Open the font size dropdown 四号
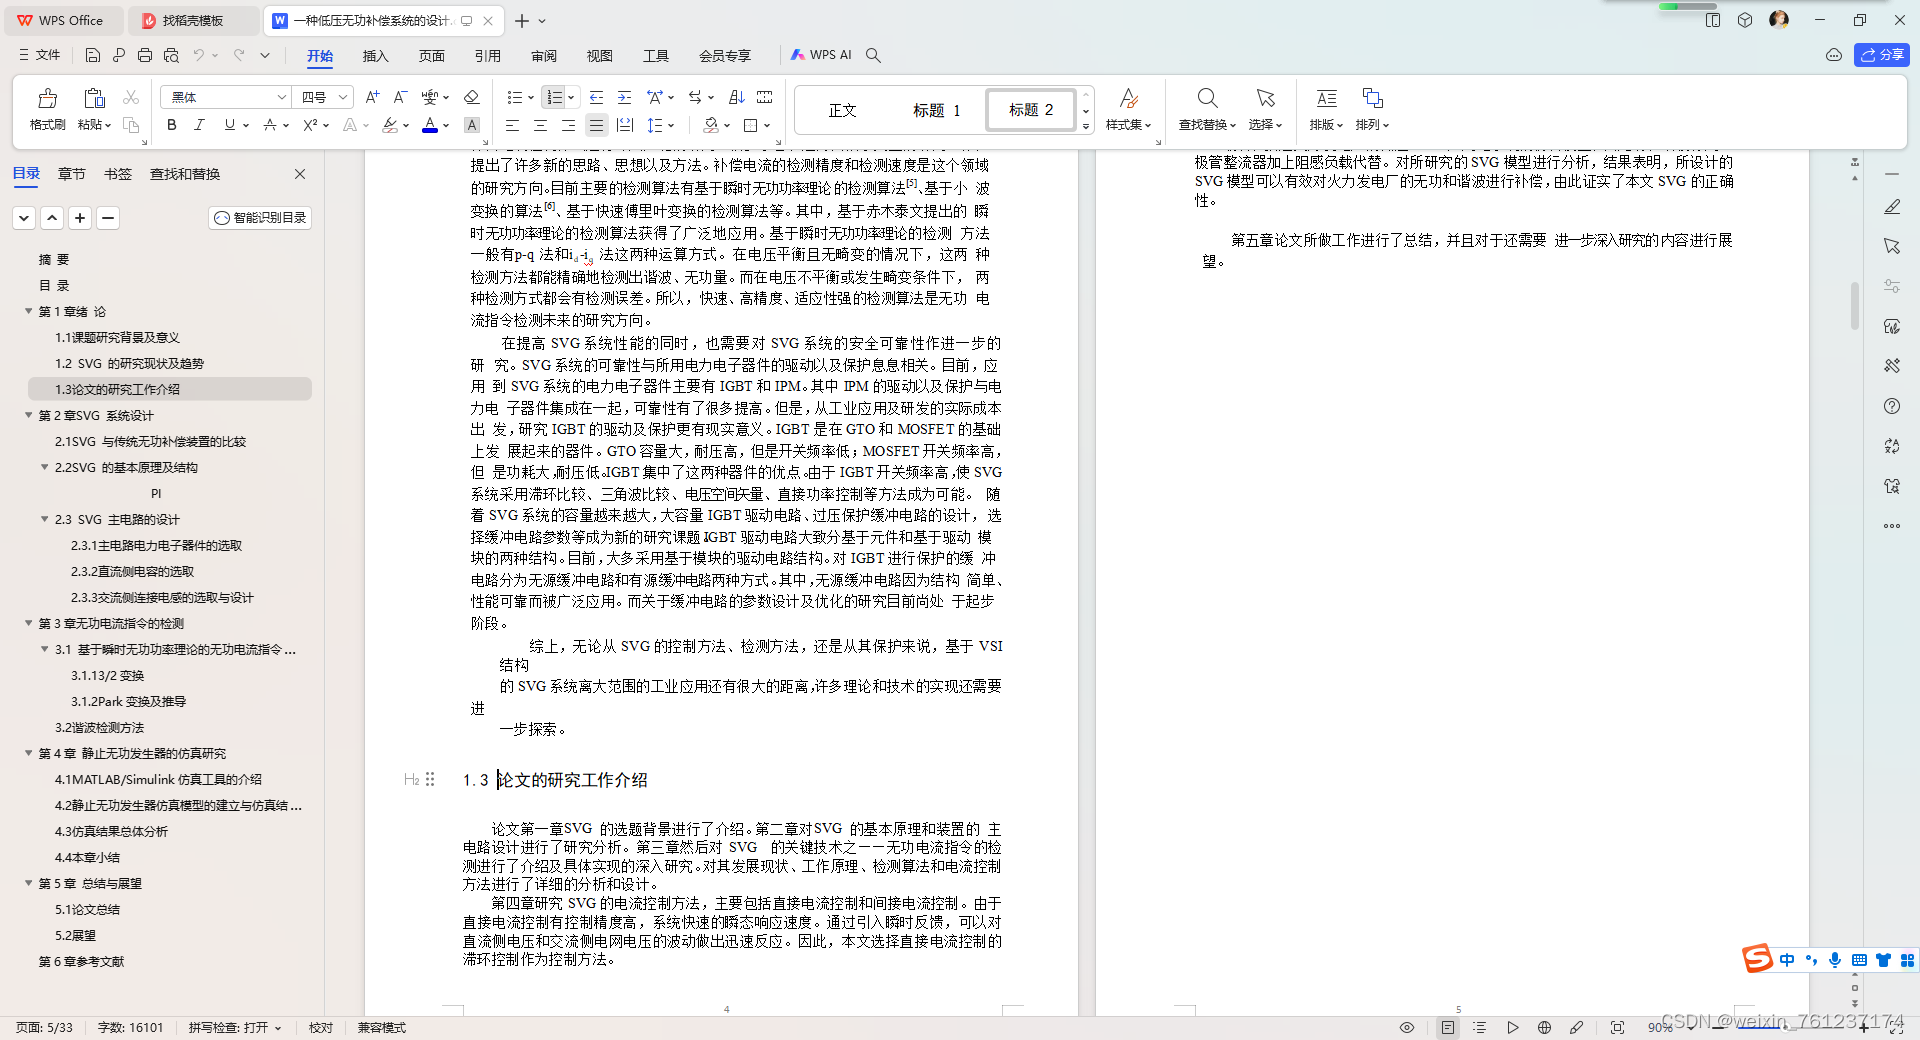This screenshot has height=1040, width=1920. tap(343, 97)
